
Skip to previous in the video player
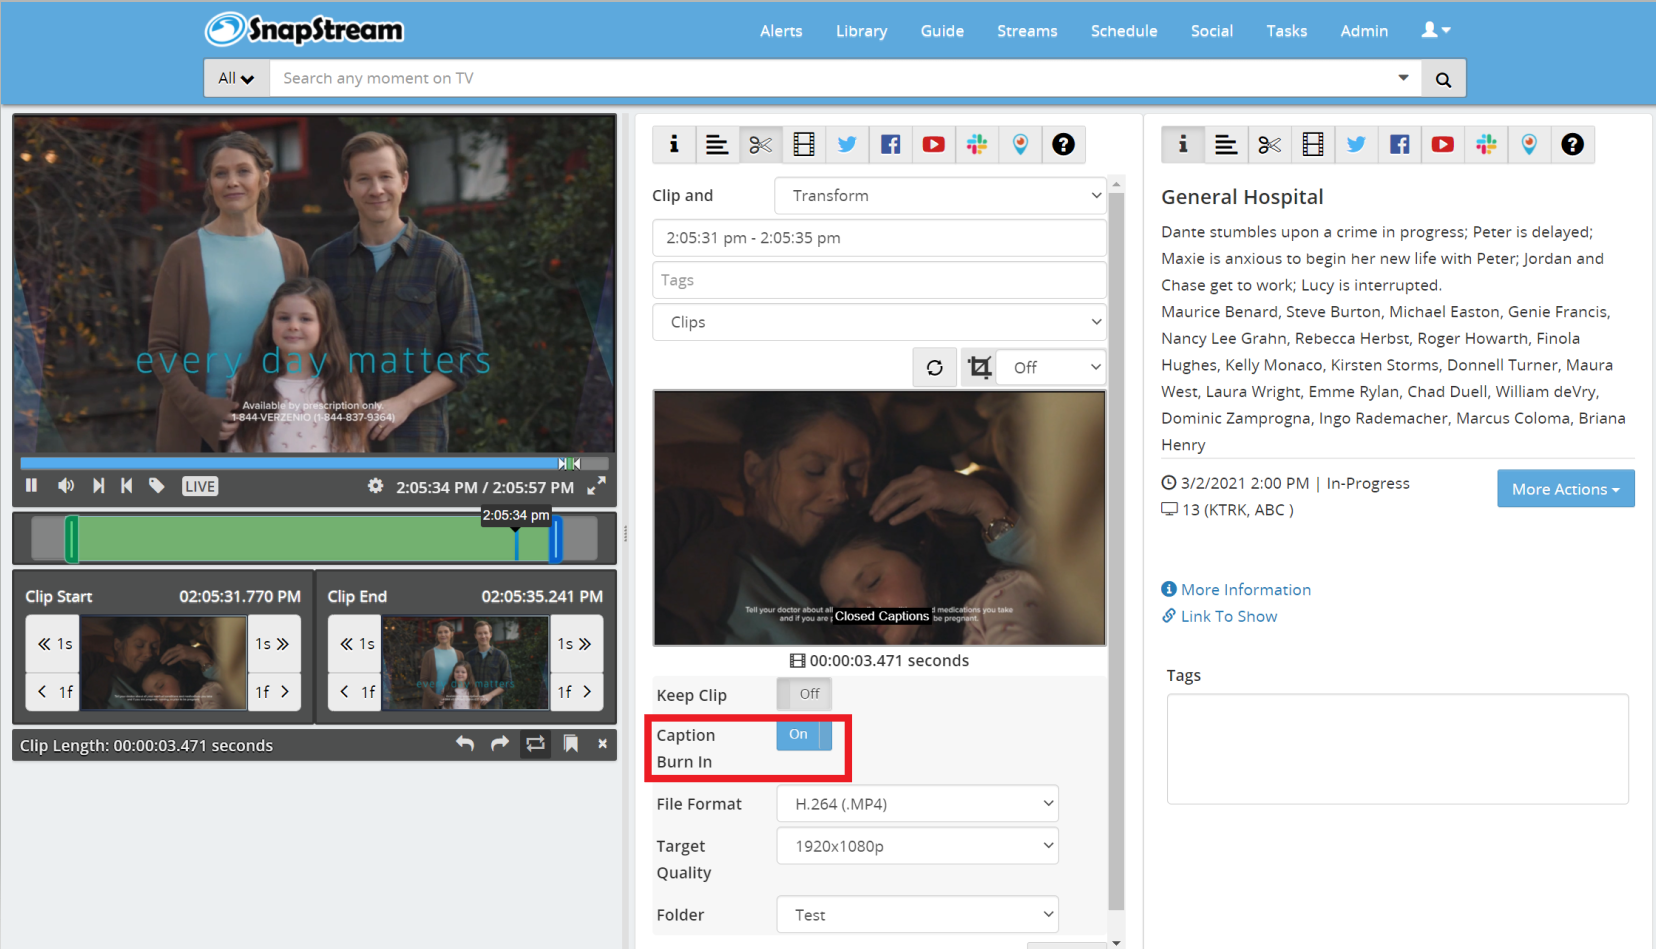click(x=126, y=486)
